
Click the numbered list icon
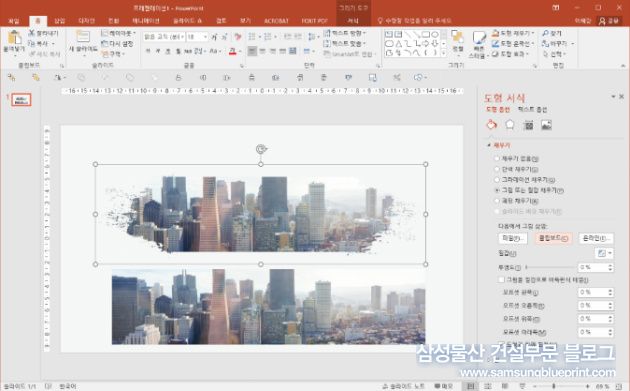click(x=268, y=37)
